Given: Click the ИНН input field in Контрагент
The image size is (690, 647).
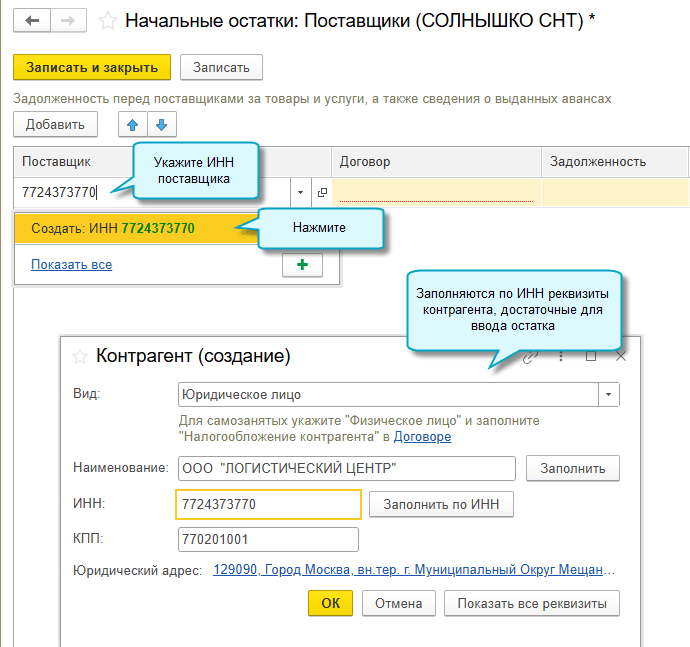Looking at the screenshot, I should 268,504.
